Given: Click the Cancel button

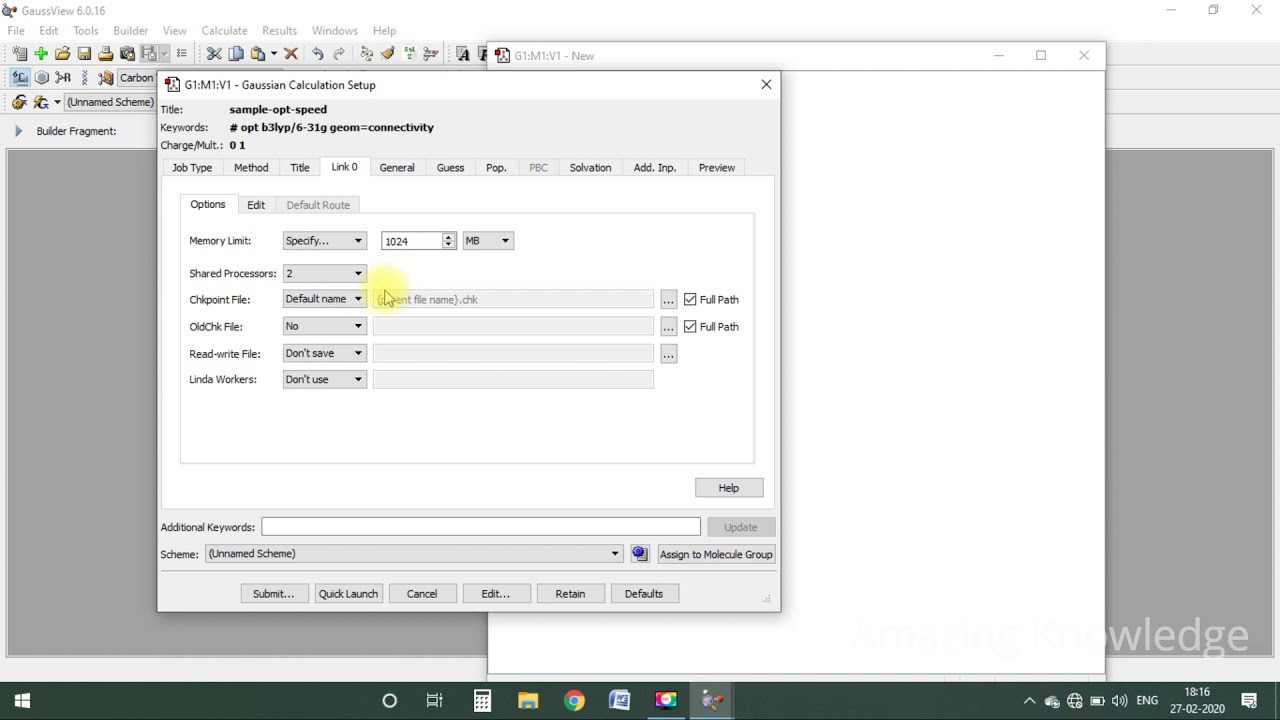Looking at the screenshot, I should 422,594.
